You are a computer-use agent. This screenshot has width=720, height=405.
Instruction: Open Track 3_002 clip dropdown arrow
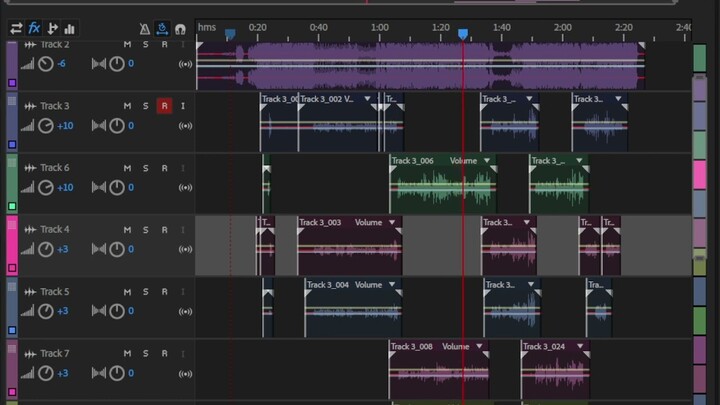pyautogui.click(x=367, y=99)
